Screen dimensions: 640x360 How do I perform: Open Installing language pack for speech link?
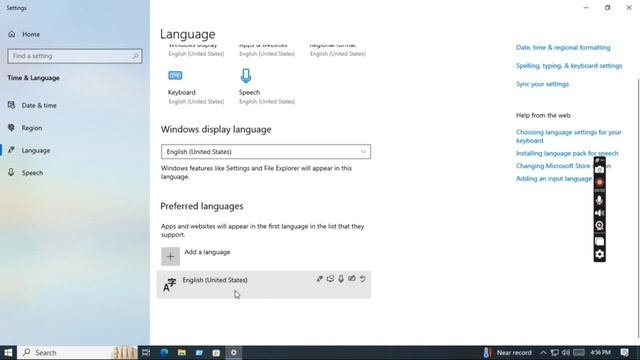click(x=567, y=153)
